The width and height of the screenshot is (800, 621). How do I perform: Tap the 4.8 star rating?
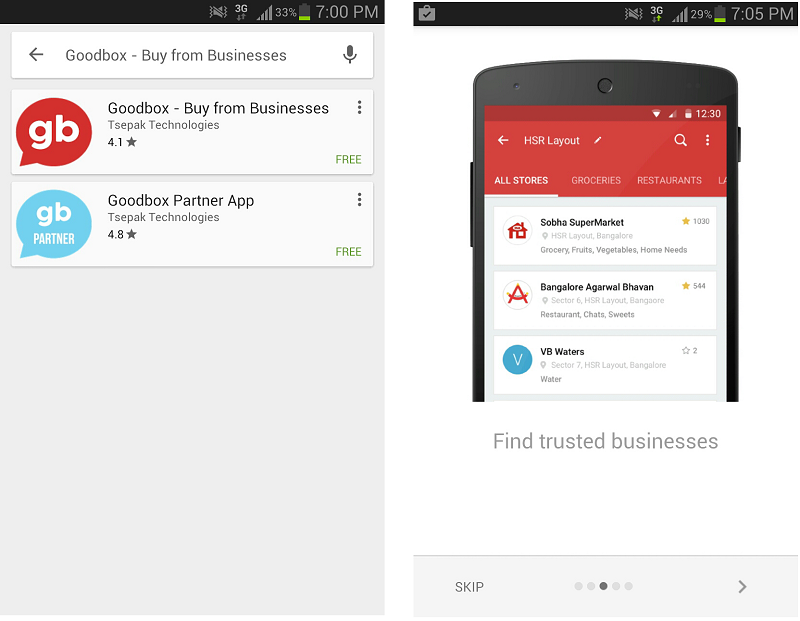click(122, 235)
